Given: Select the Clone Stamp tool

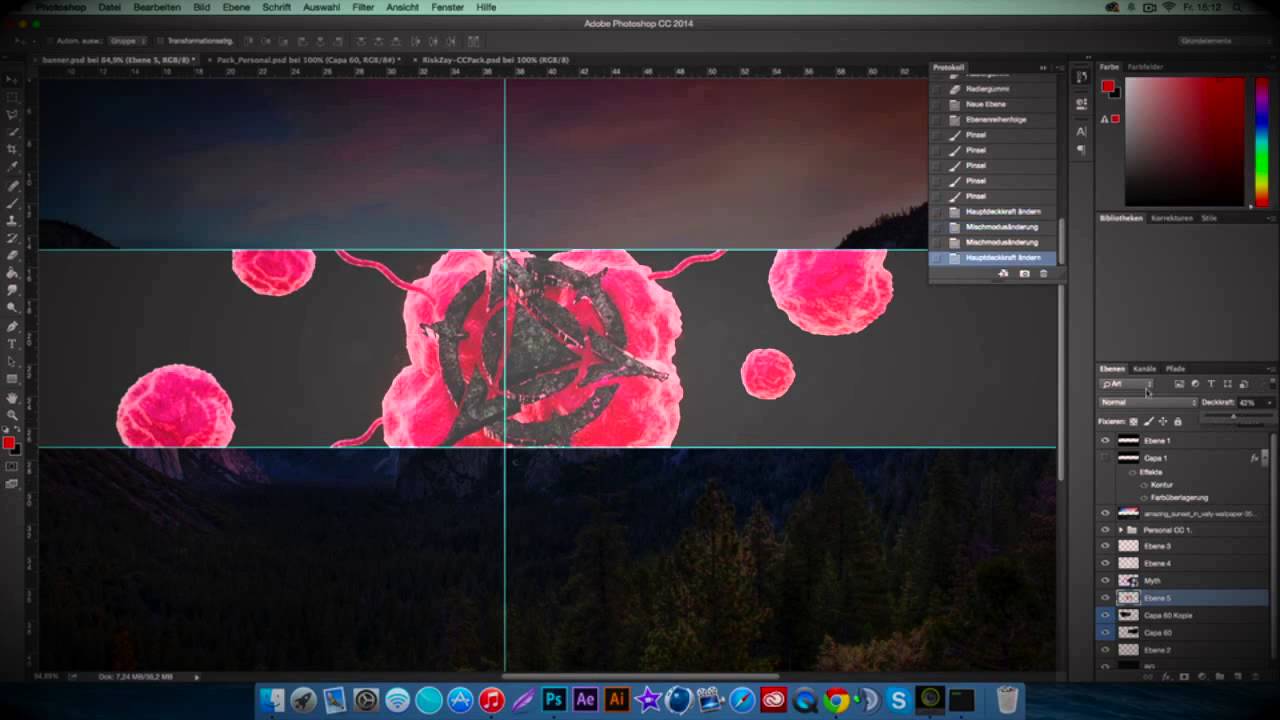Looking at the screenshot, I should pos(12,221).
